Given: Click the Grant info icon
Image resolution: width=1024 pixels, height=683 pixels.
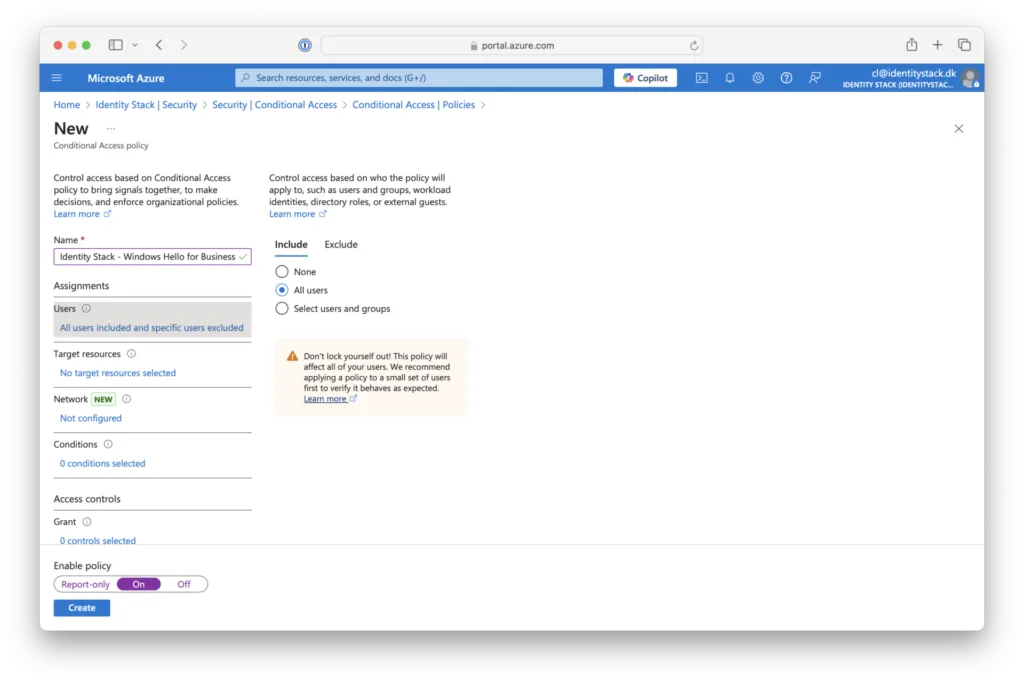Looking at the screenshot, I should [87, 522].
